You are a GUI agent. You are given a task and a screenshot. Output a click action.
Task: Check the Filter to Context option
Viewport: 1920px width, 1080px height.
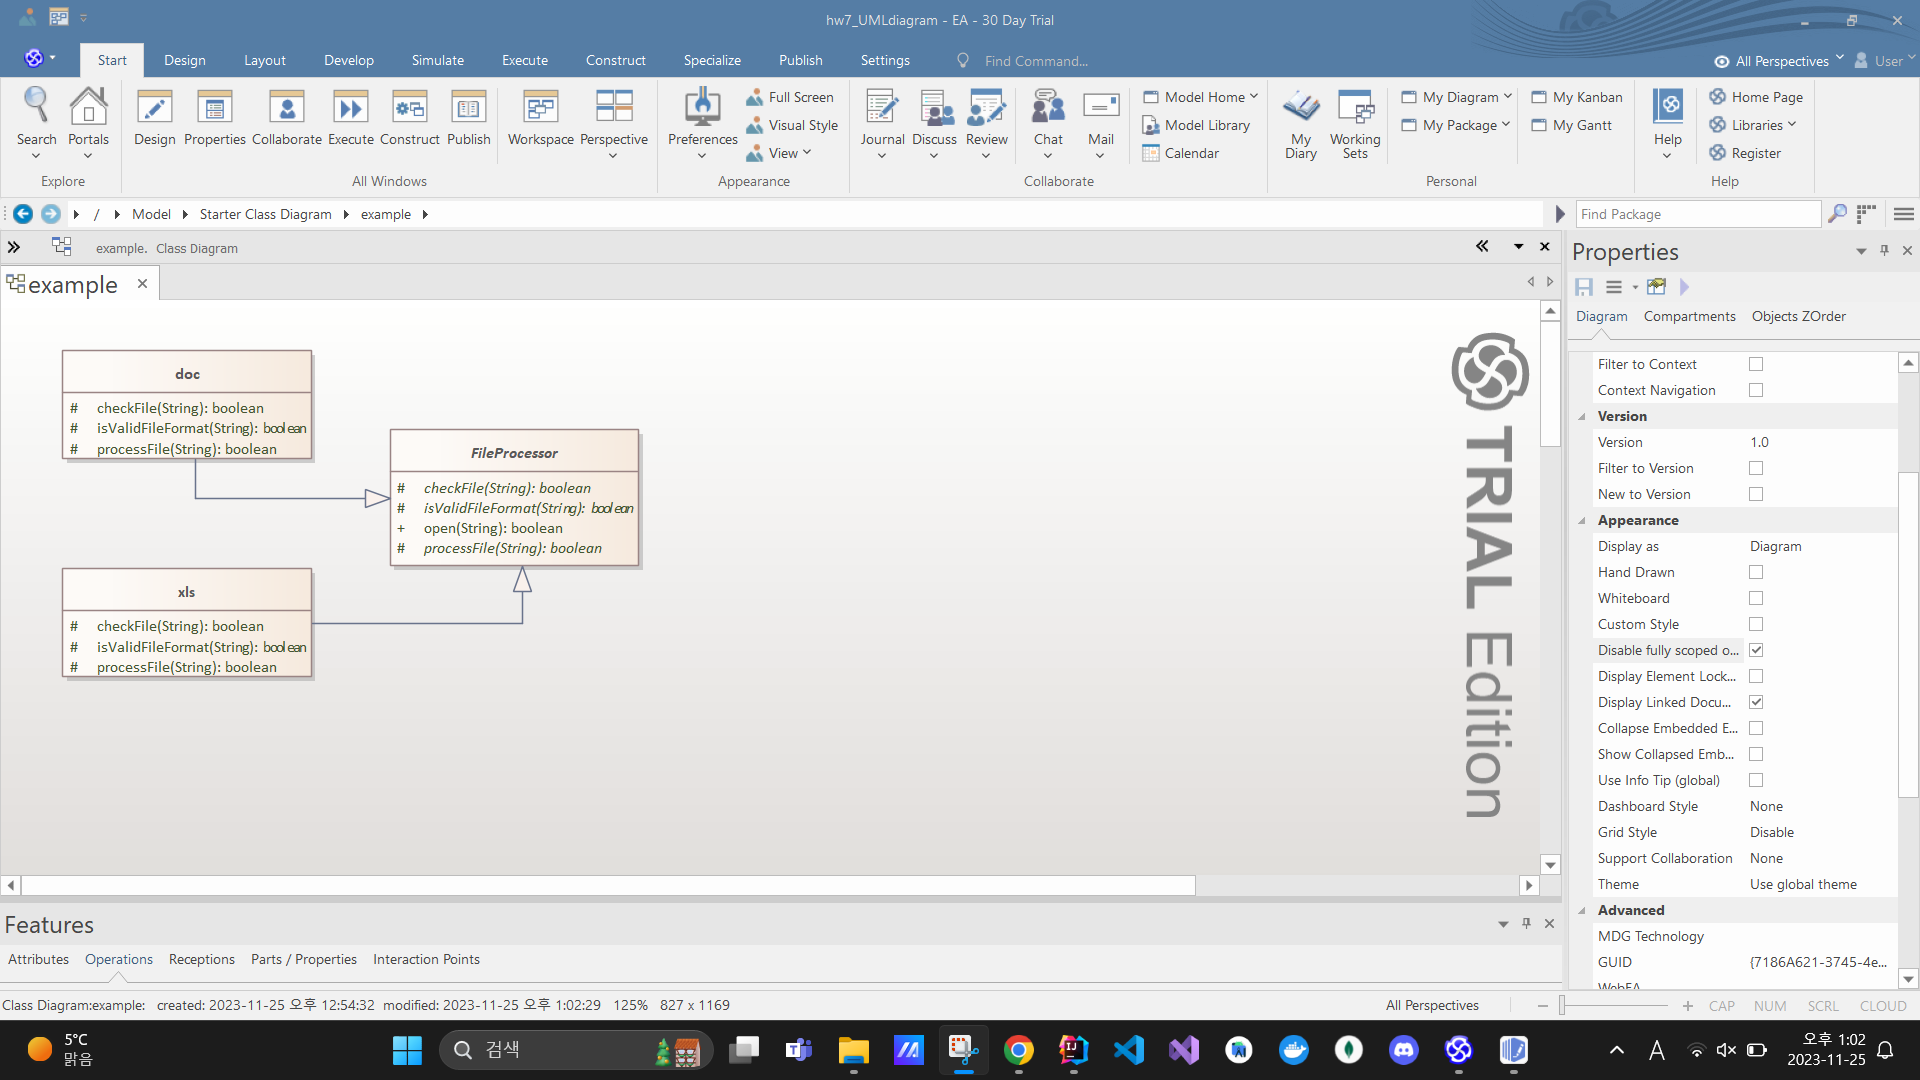pyautogui.click(x=1756, y=364)
